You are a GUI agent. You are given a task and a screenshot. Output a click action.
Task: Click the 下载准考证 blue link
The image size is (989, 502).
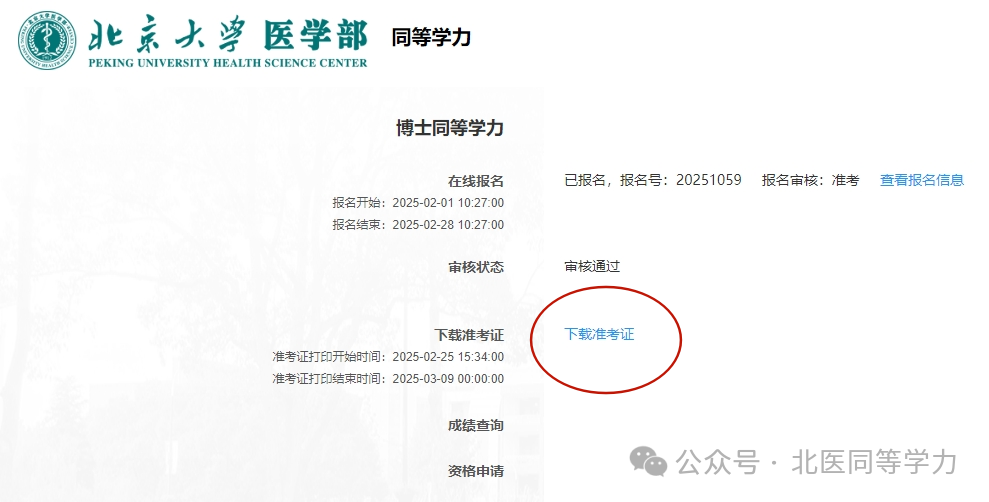599,334
